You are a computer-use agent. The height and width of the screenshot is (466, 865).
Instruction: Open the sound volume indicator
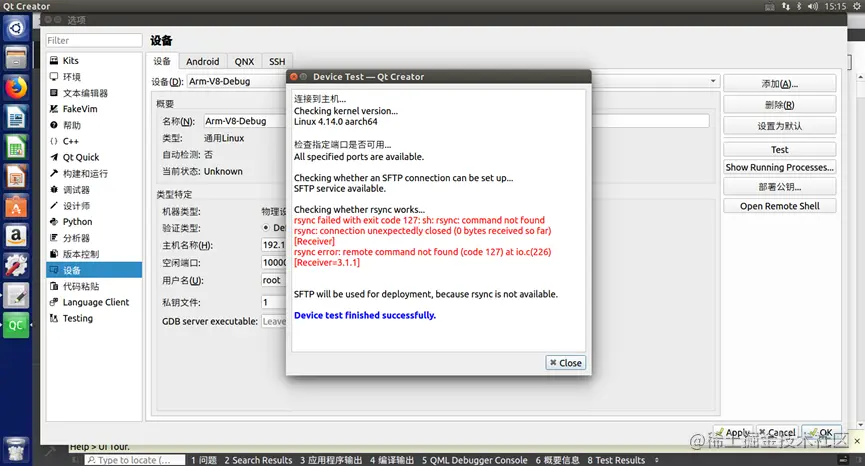[x=813, y=6]
